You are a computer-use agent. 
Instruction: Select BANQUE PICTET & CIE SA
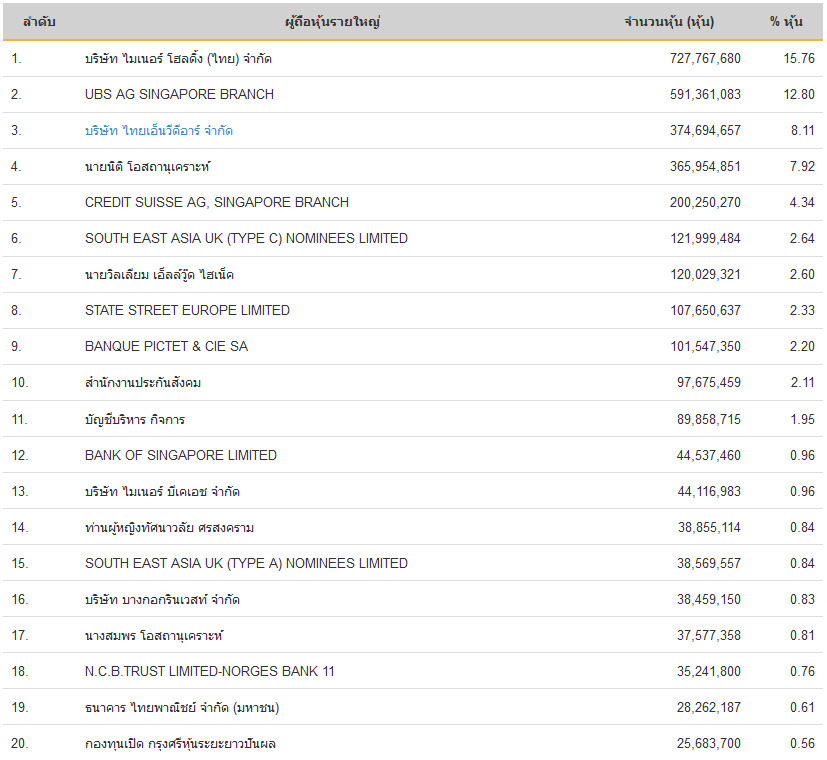[166, 347]
